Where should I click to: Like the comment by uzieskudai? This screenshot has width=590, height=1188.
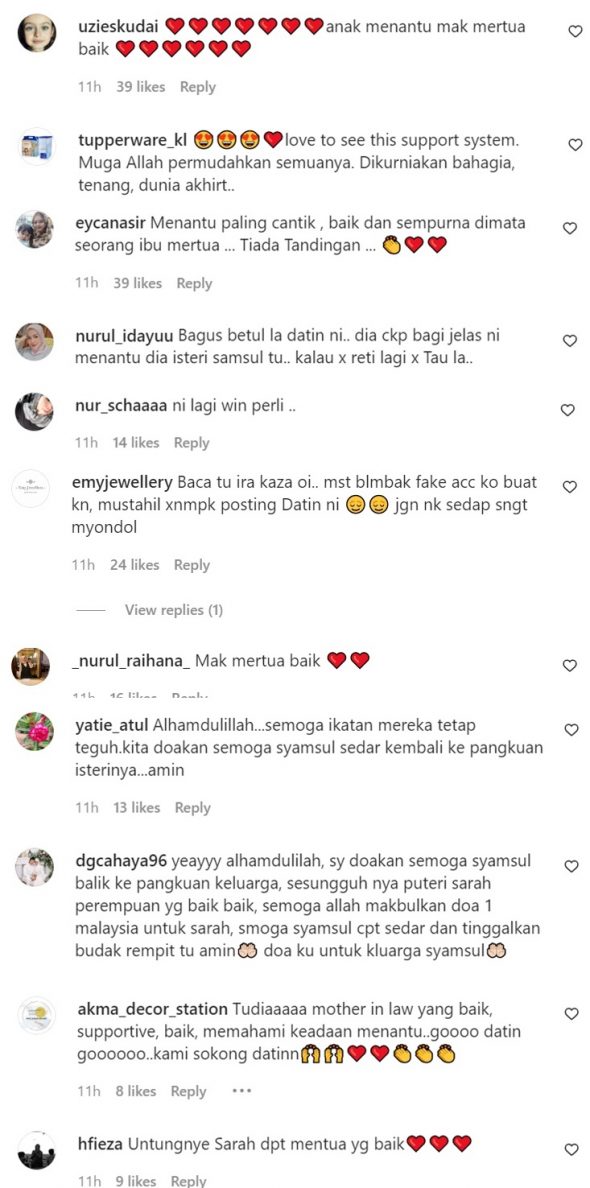click(x=575, y=31)
